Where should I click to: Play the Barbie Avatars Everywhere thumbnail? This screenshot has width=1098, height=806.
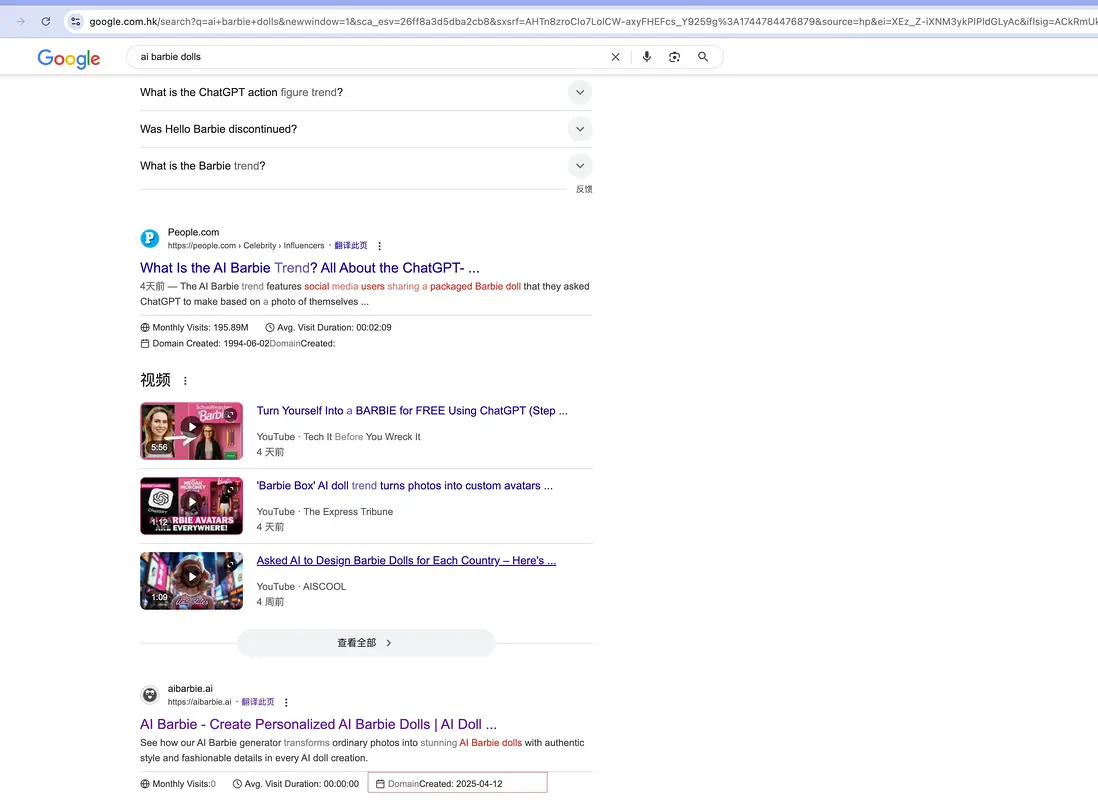(191, 506)
